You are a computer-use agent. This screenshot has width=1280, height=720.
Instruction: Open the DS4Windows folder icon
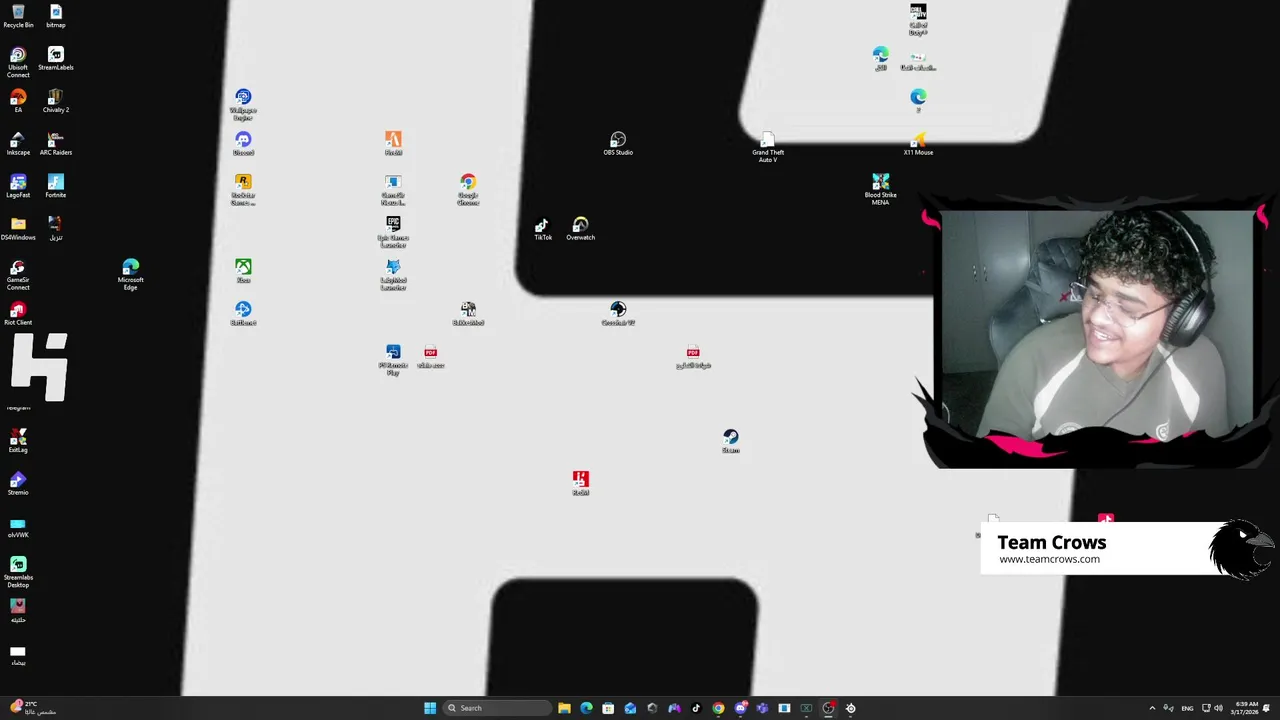point(18,229)
